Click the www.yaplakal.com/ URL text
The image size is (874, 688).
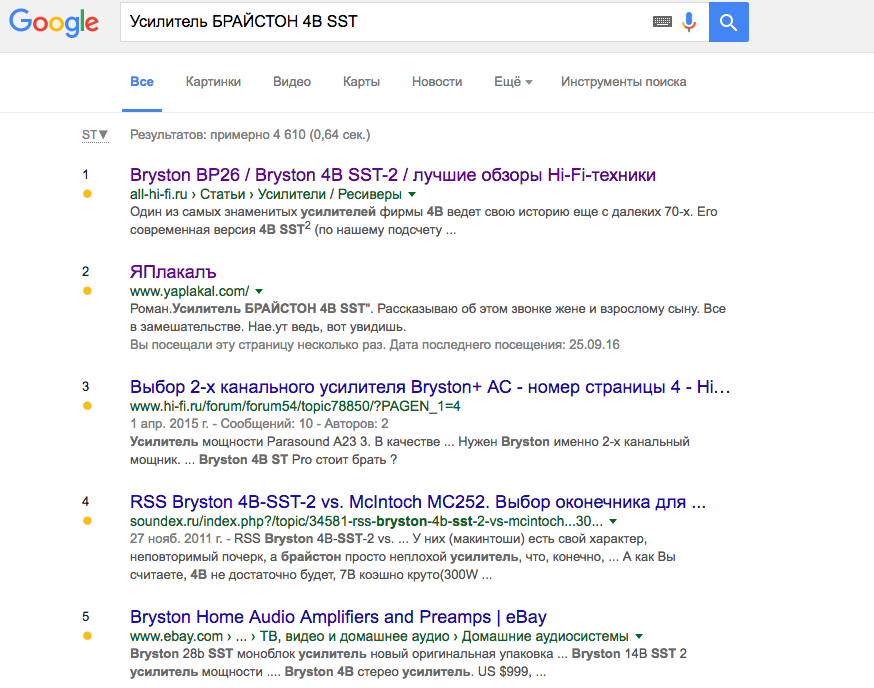[190, 291]
